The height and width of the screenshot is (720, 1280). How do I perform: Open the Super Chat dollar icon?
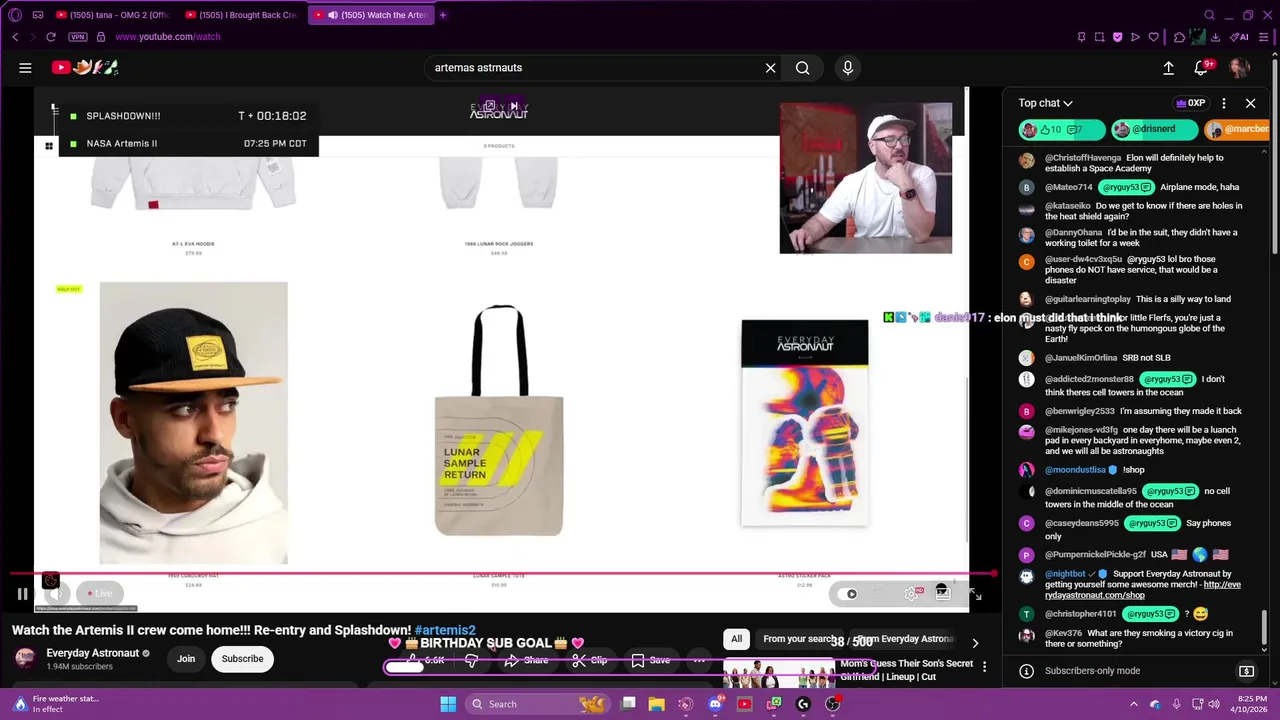click(1246, 671)
